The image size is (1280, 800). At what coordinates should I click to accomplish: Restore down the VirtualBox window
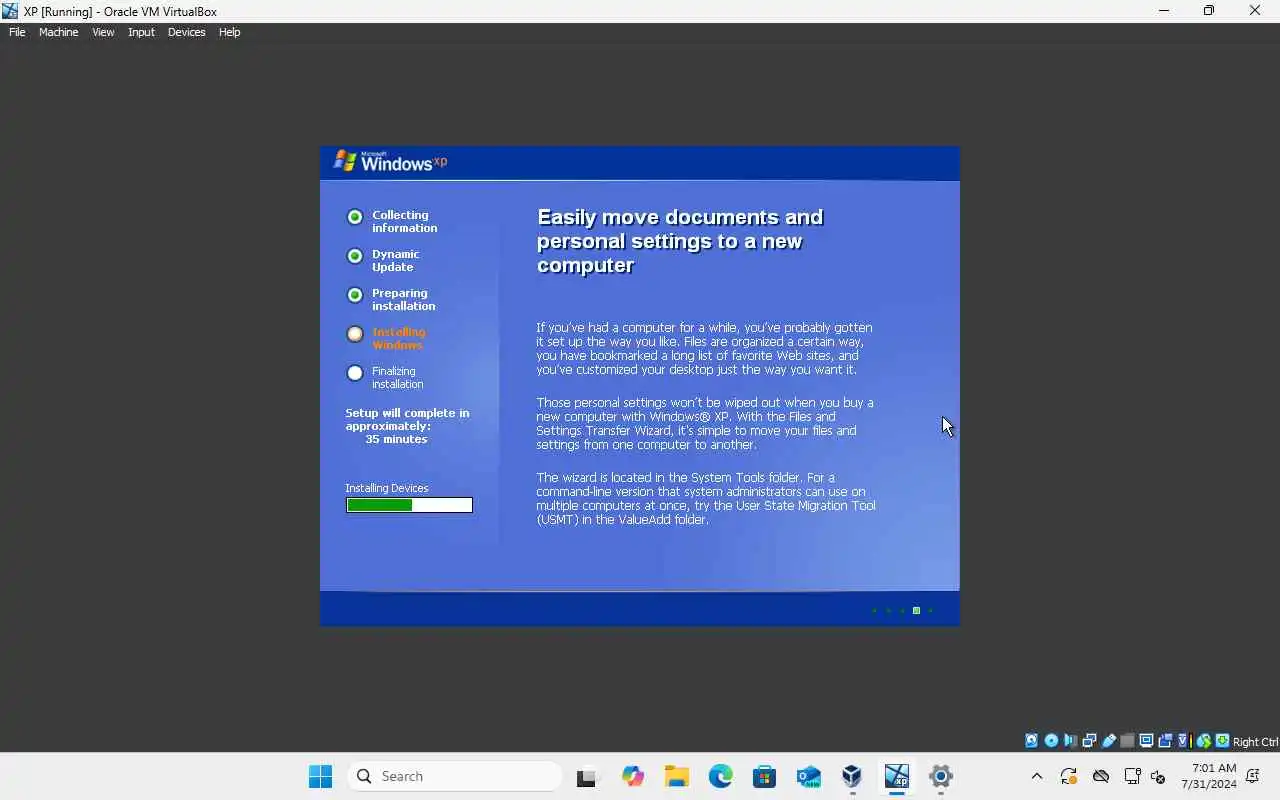tap(1209, 11)
